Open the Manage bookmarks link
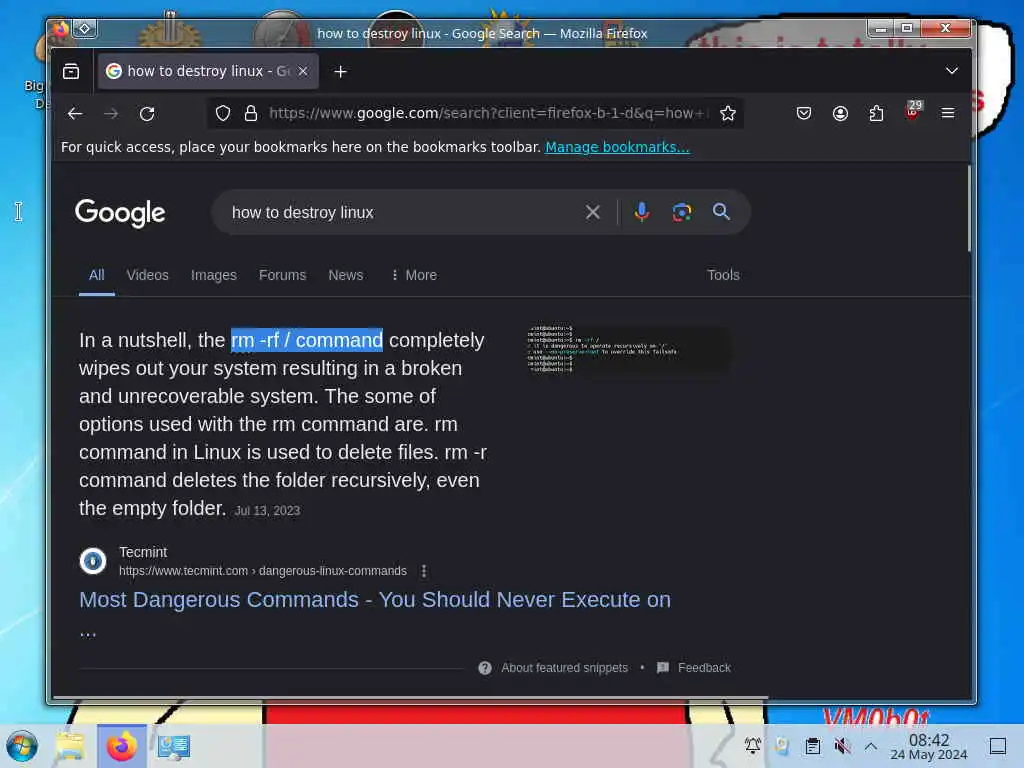The image size is (1024, 768). point(617,147)
